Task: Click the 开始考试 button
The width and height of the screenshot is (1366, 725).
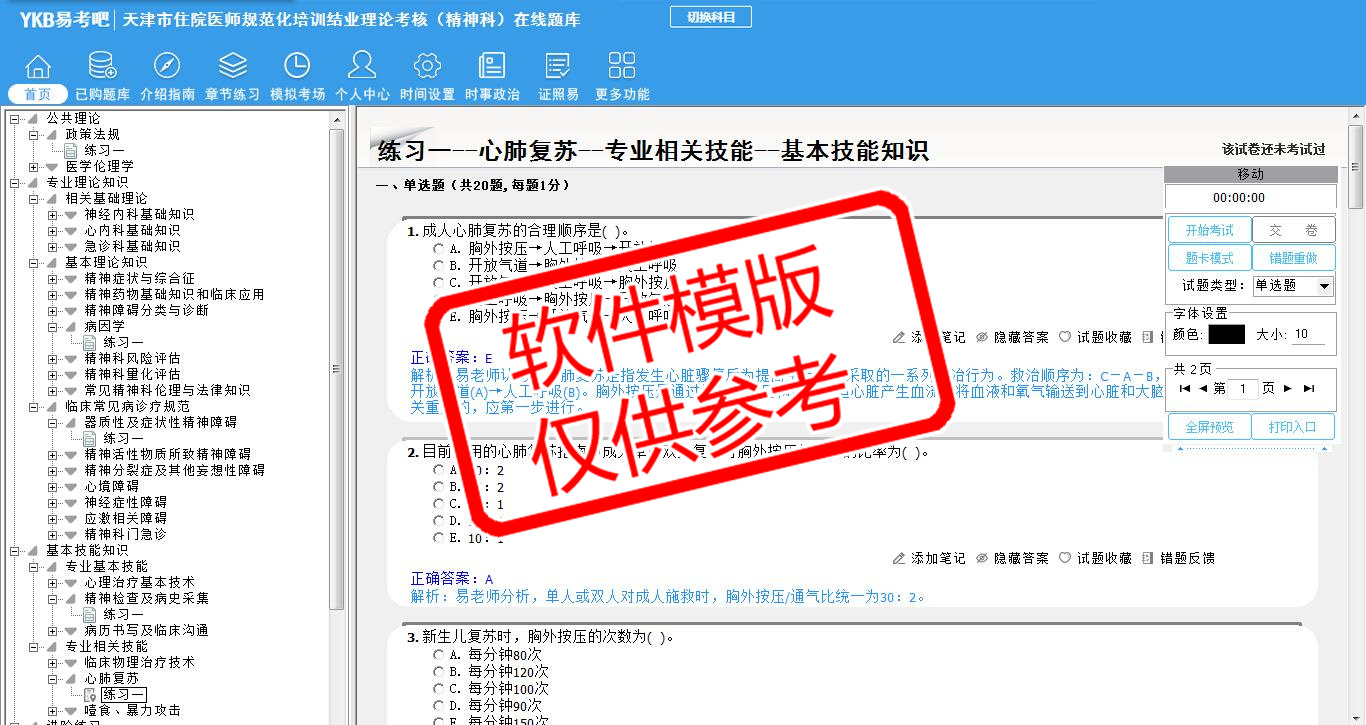Action: pos(1209,230)
